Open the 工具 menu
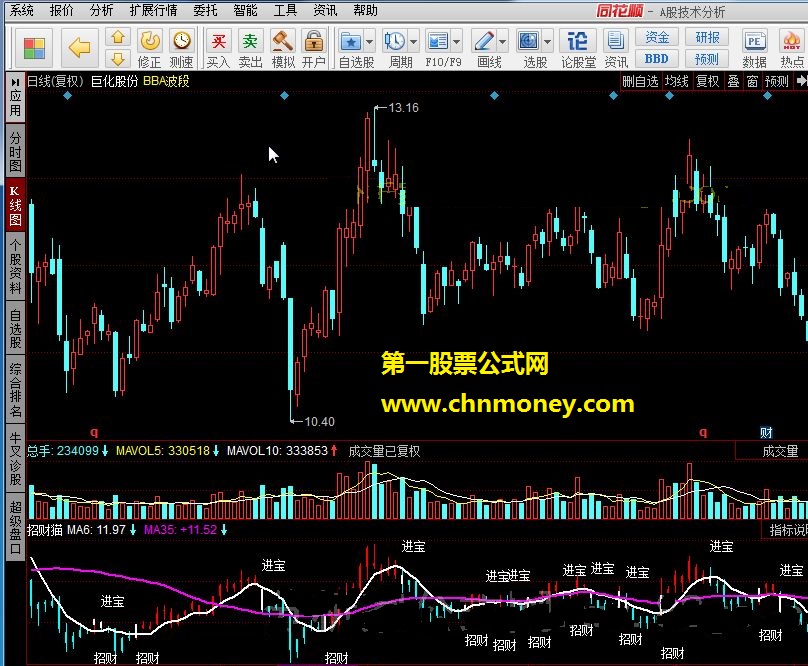The width and height of the screenshot is (808, 666). click(x=285, y=10)
